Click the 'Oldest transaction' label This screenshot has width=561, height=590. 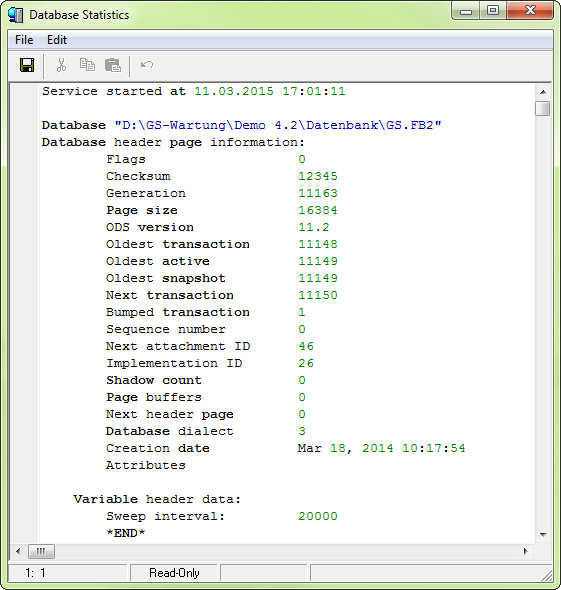(x=178, y=244)
